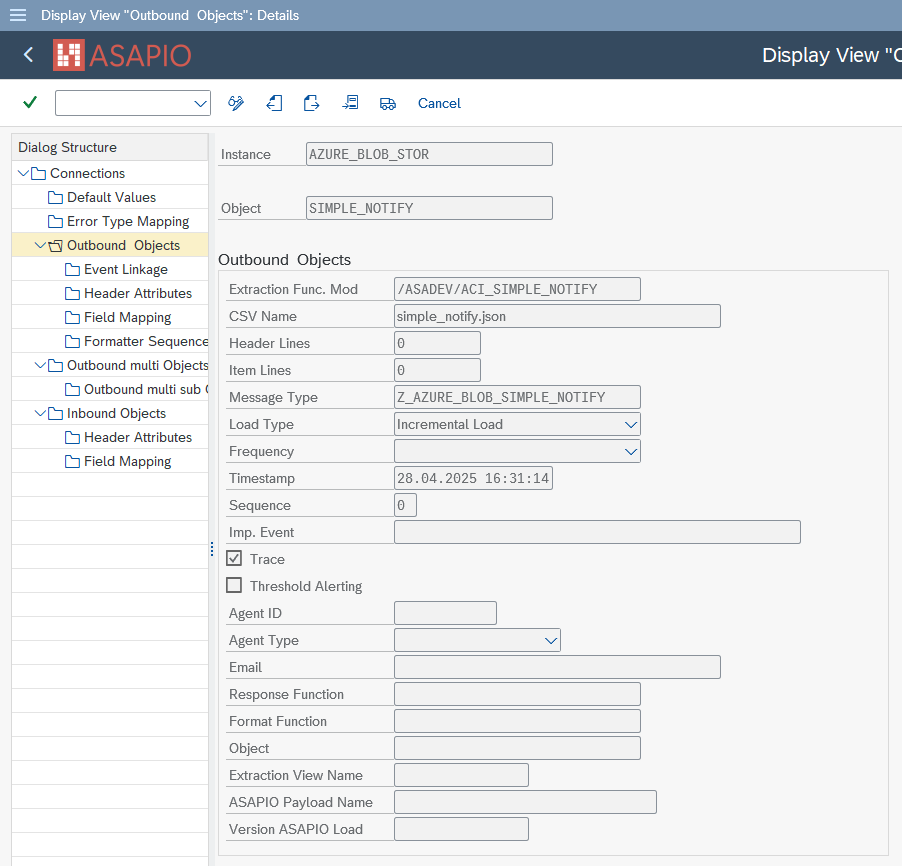The width and height of the screenshot is (902, 866).
Task: Open Formatter Sequence folder
Action: click(136, 342)
